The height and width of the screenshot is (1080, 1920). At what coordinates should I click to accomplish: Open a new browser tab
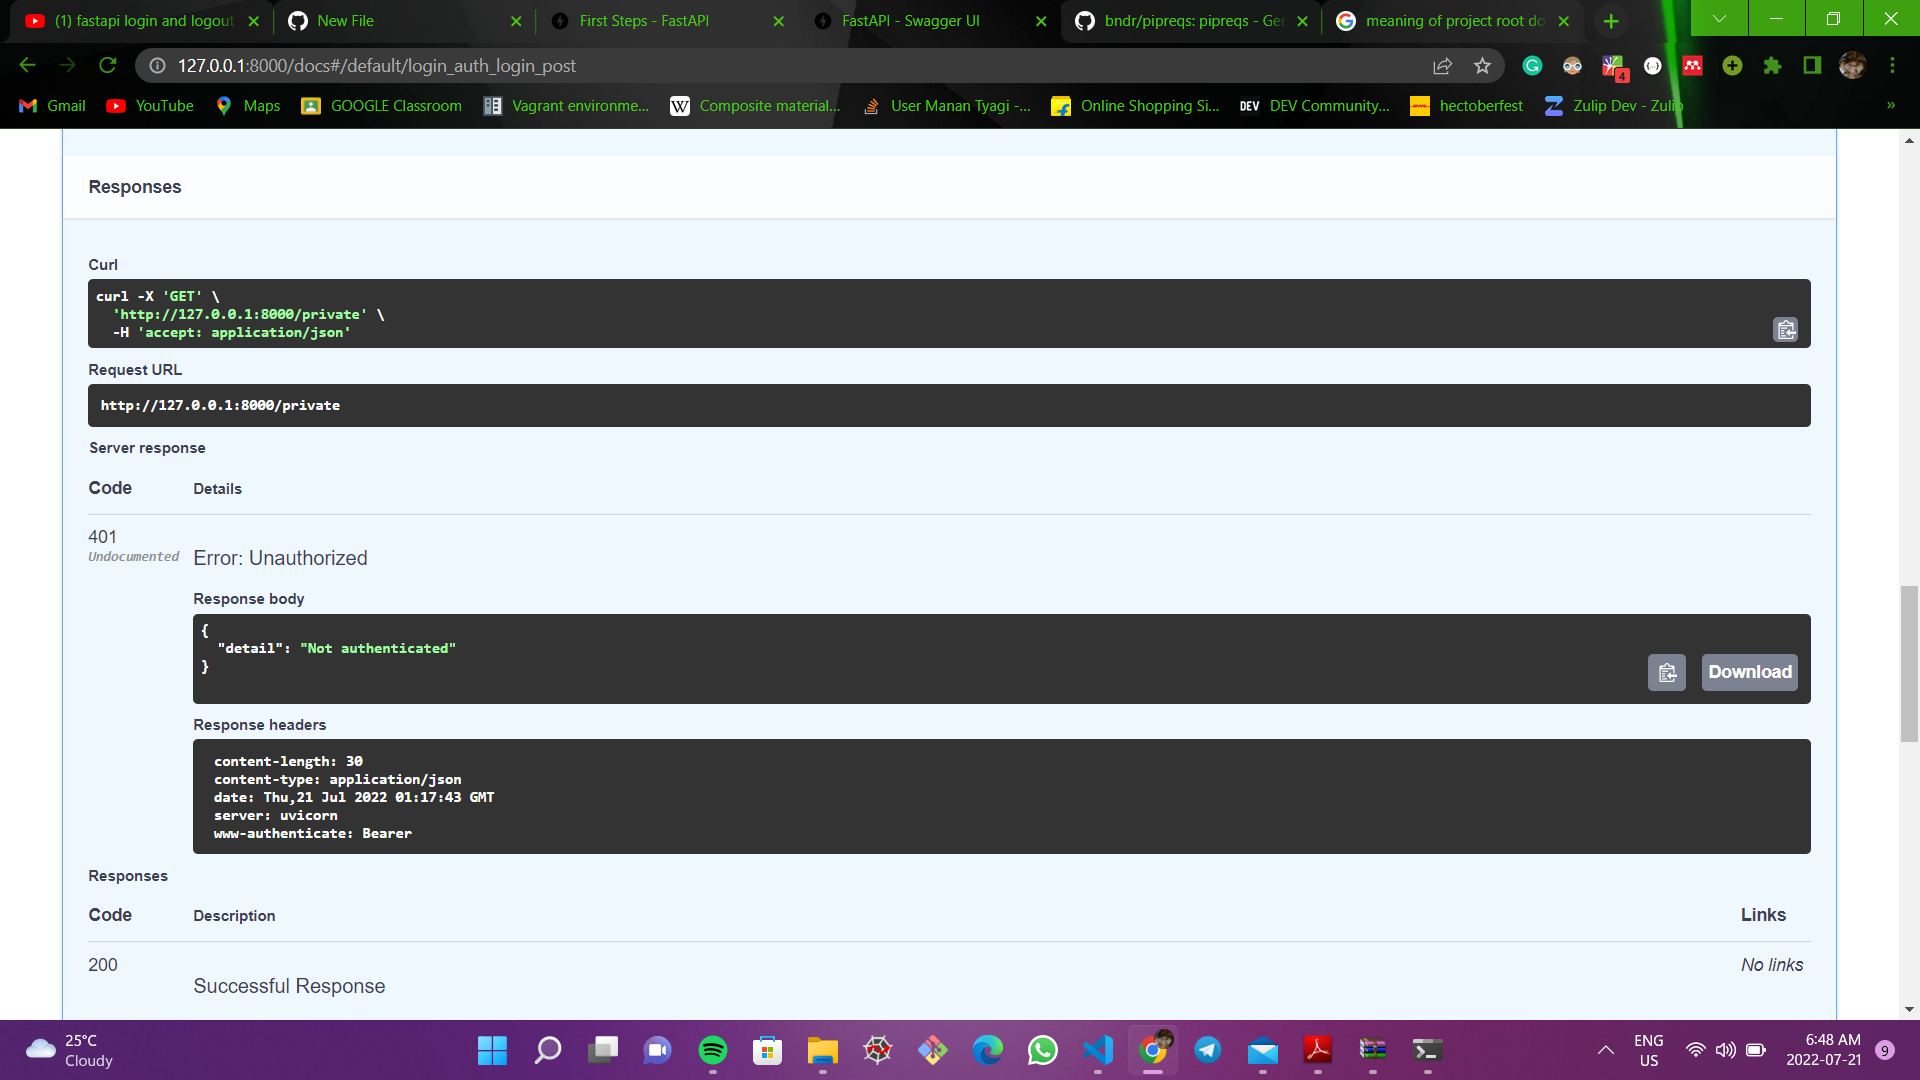(x=1610, y=21)
